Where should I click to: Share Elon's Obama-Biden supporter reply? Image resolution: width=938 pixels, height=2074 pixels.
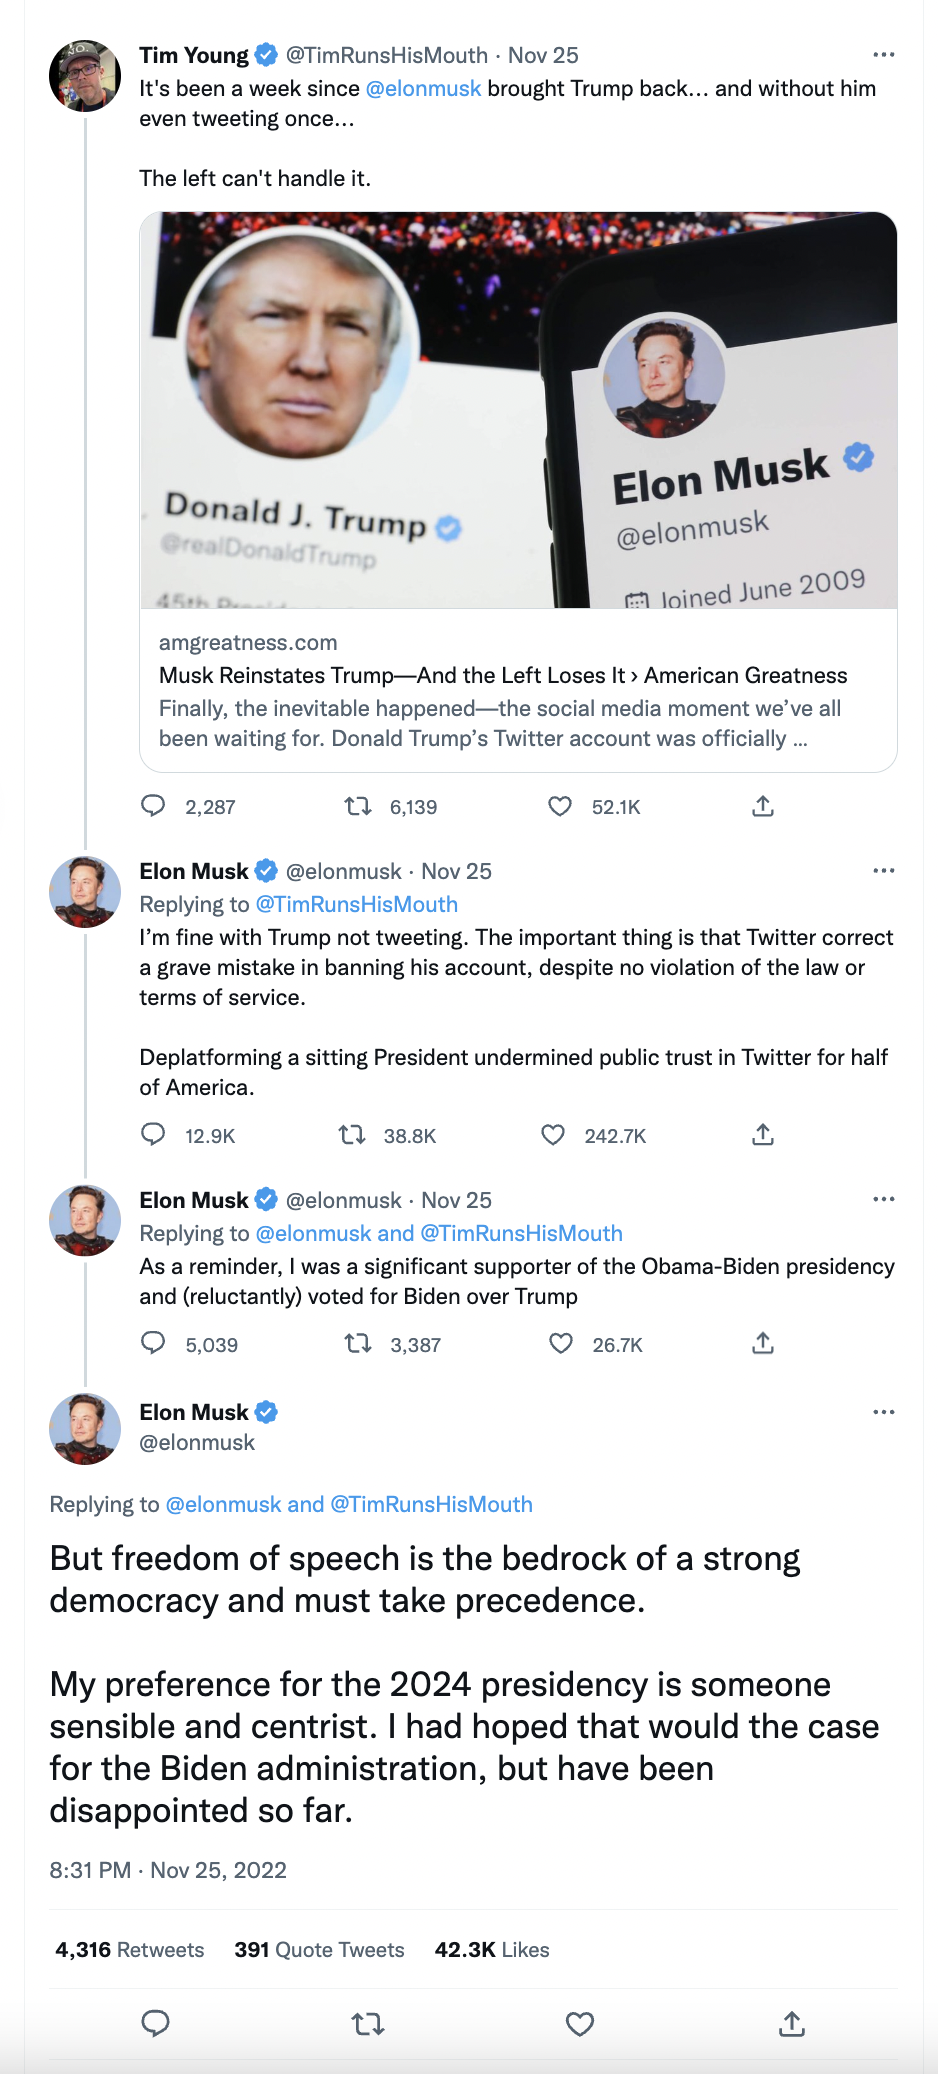(x=763, y=1343)
